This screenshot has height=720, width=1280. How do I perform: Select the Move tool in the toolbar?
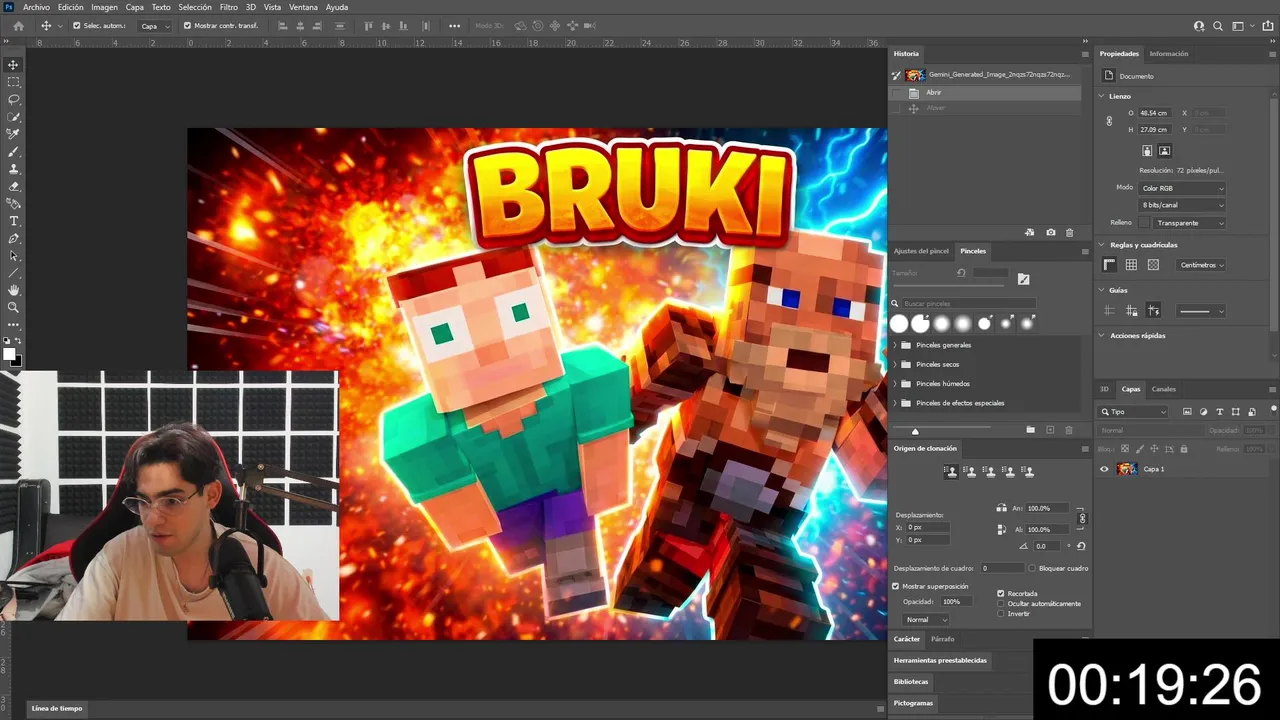(x=13, y=64)
